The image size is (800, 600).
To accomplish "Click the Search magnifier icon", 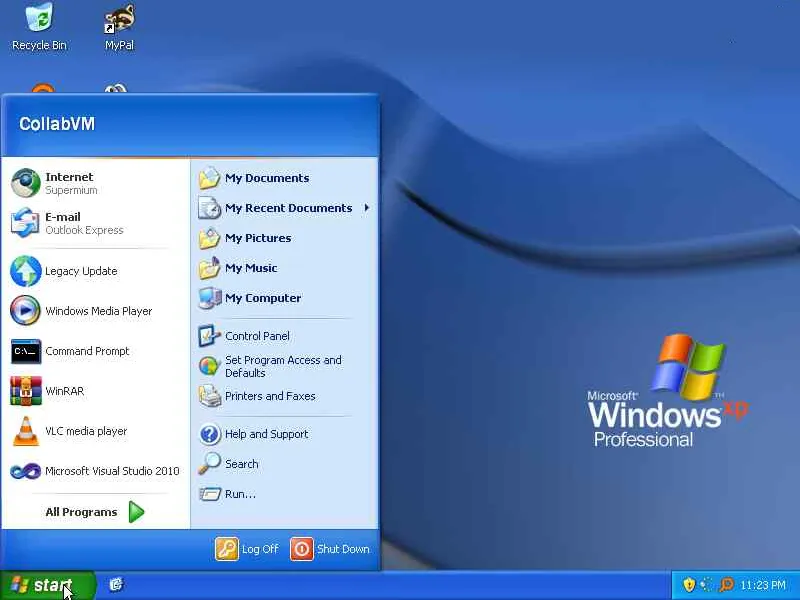I will (209, 464).
